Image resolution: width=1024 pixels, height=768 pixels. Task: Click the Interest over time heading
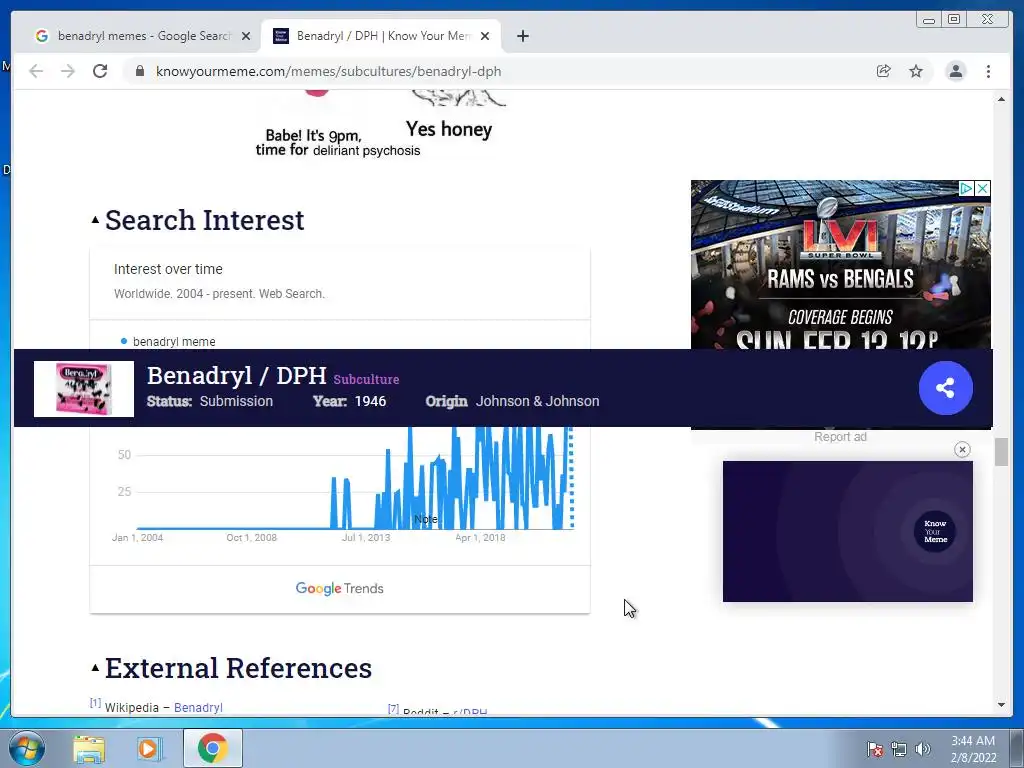coord(168,269)
